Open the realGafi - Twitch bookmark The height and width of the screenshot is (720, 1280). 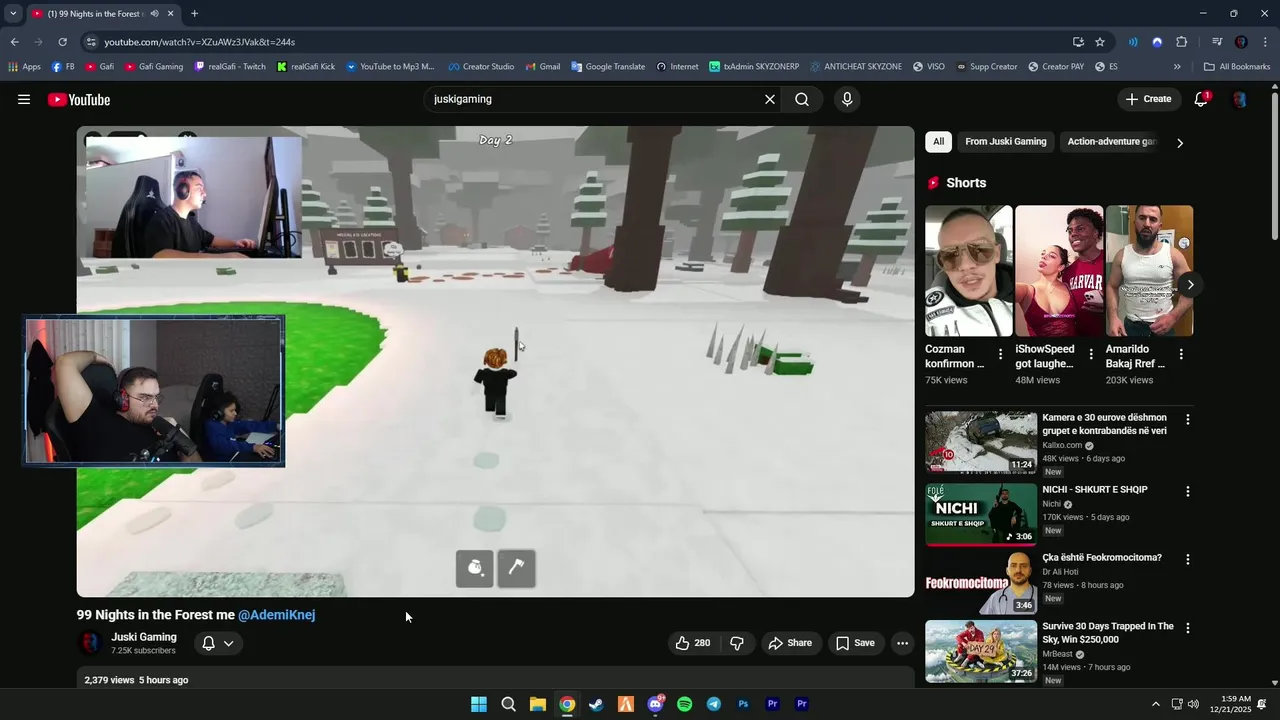(x=230, y=67)
